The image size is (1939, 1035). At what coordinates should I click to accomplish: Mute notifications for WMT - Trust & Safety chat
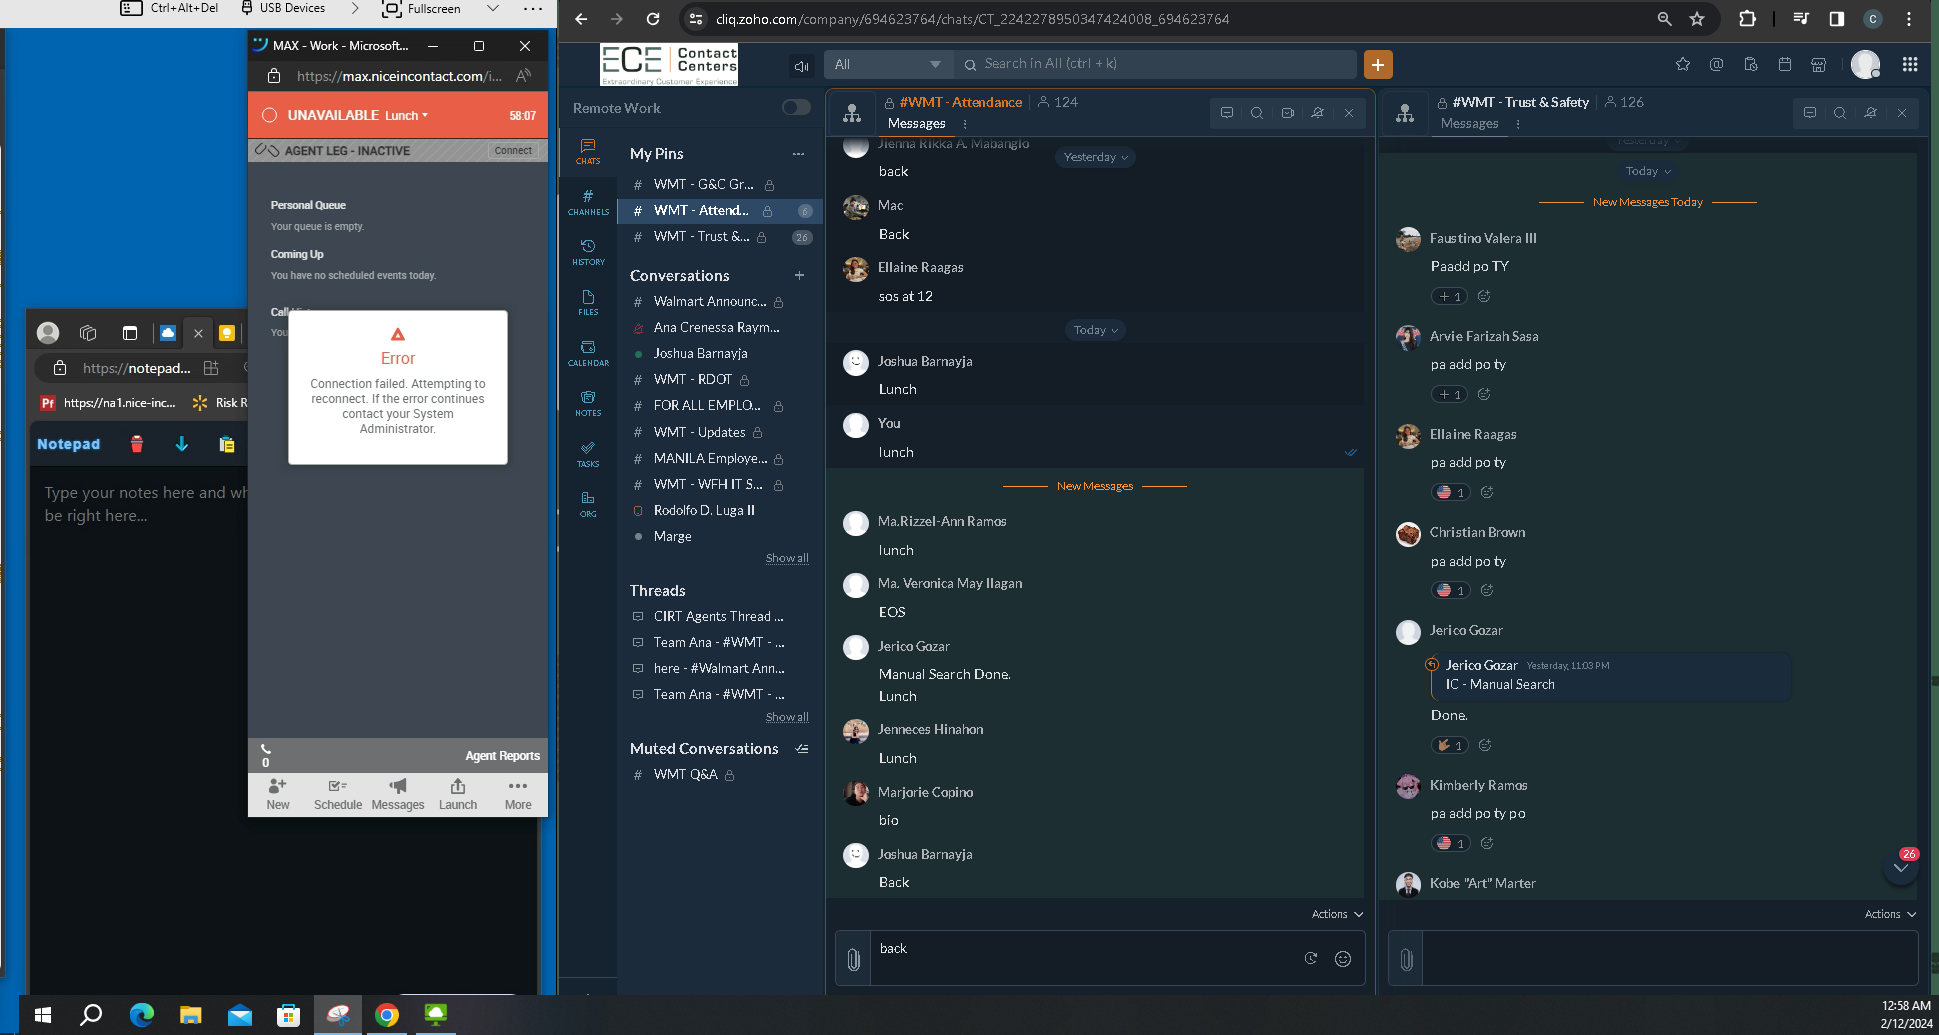(x=1871, y=113)
